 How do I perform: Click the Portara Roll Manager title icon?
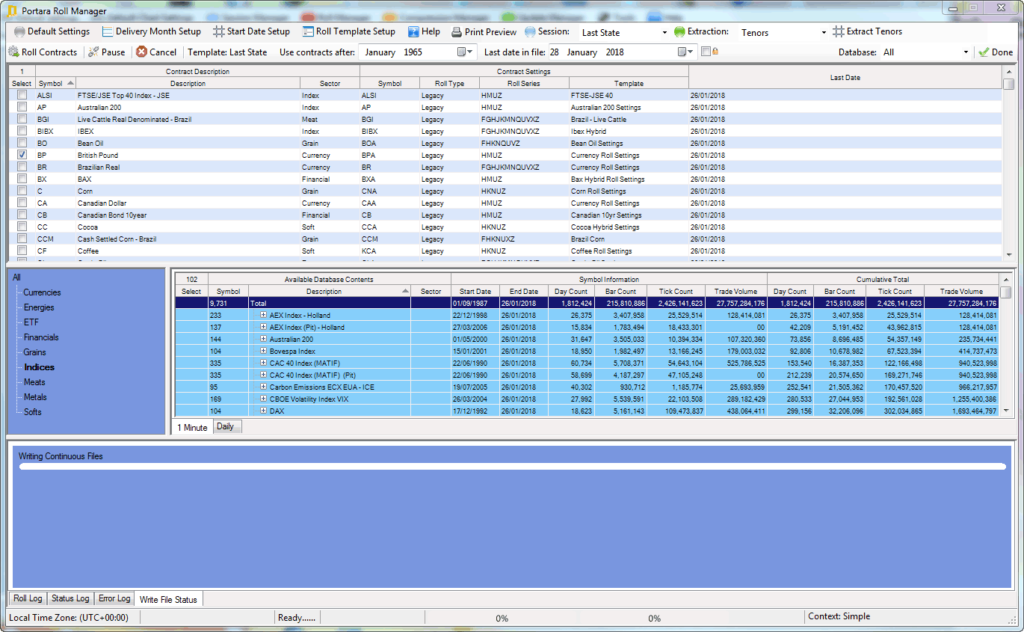click(12, 10)
